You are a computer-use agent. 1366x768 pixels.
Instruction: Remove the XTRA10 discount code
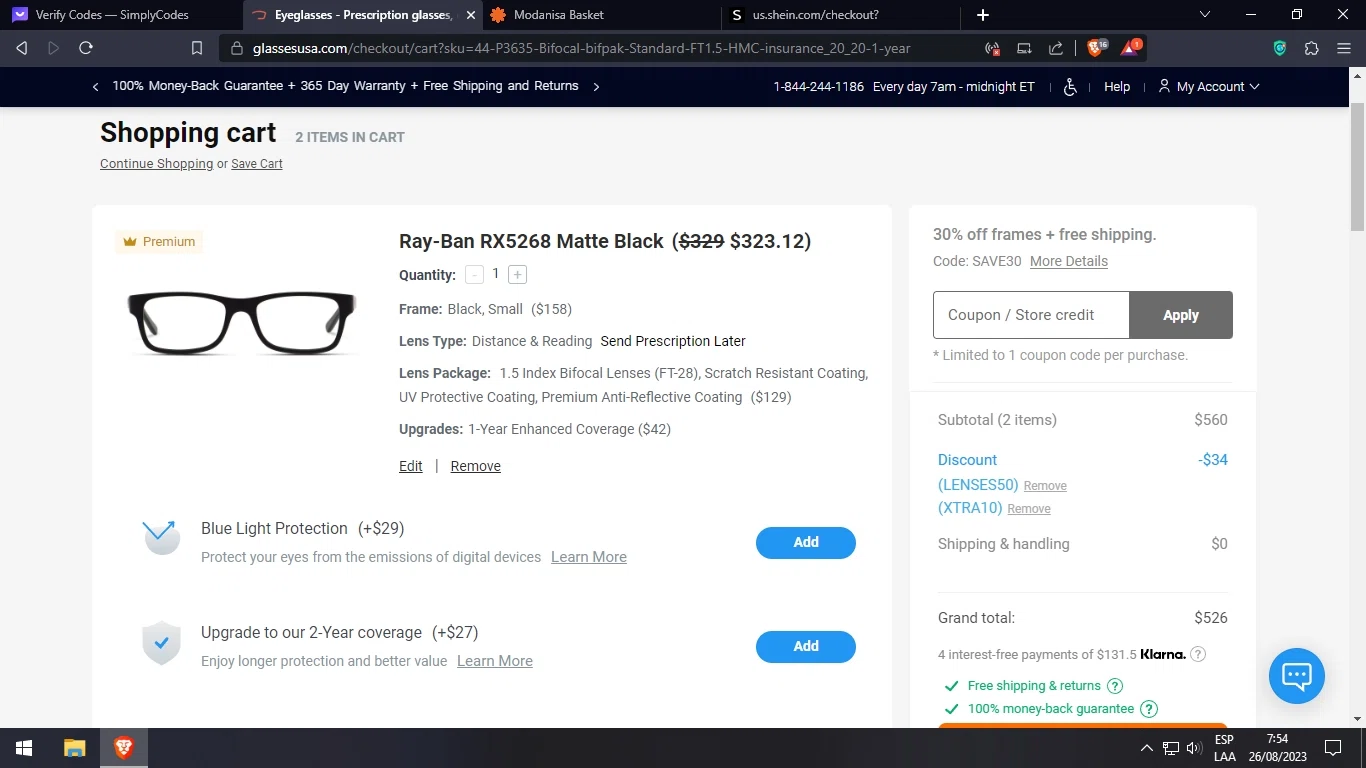point(1029,509)
